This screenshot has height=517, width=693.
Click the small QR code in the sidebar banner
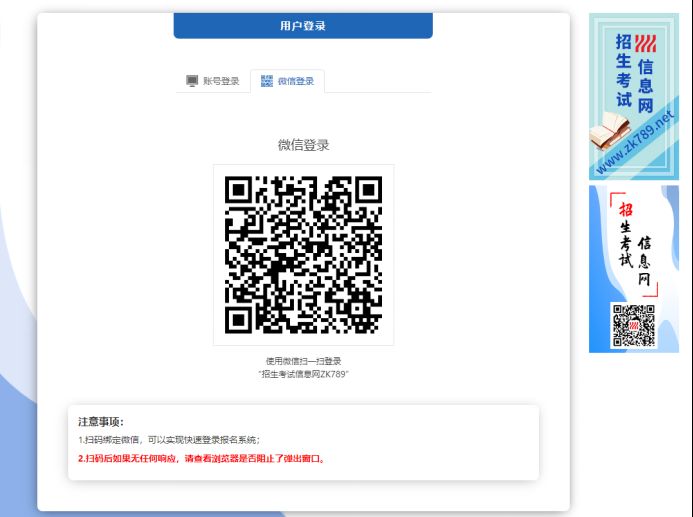(634, 325)
